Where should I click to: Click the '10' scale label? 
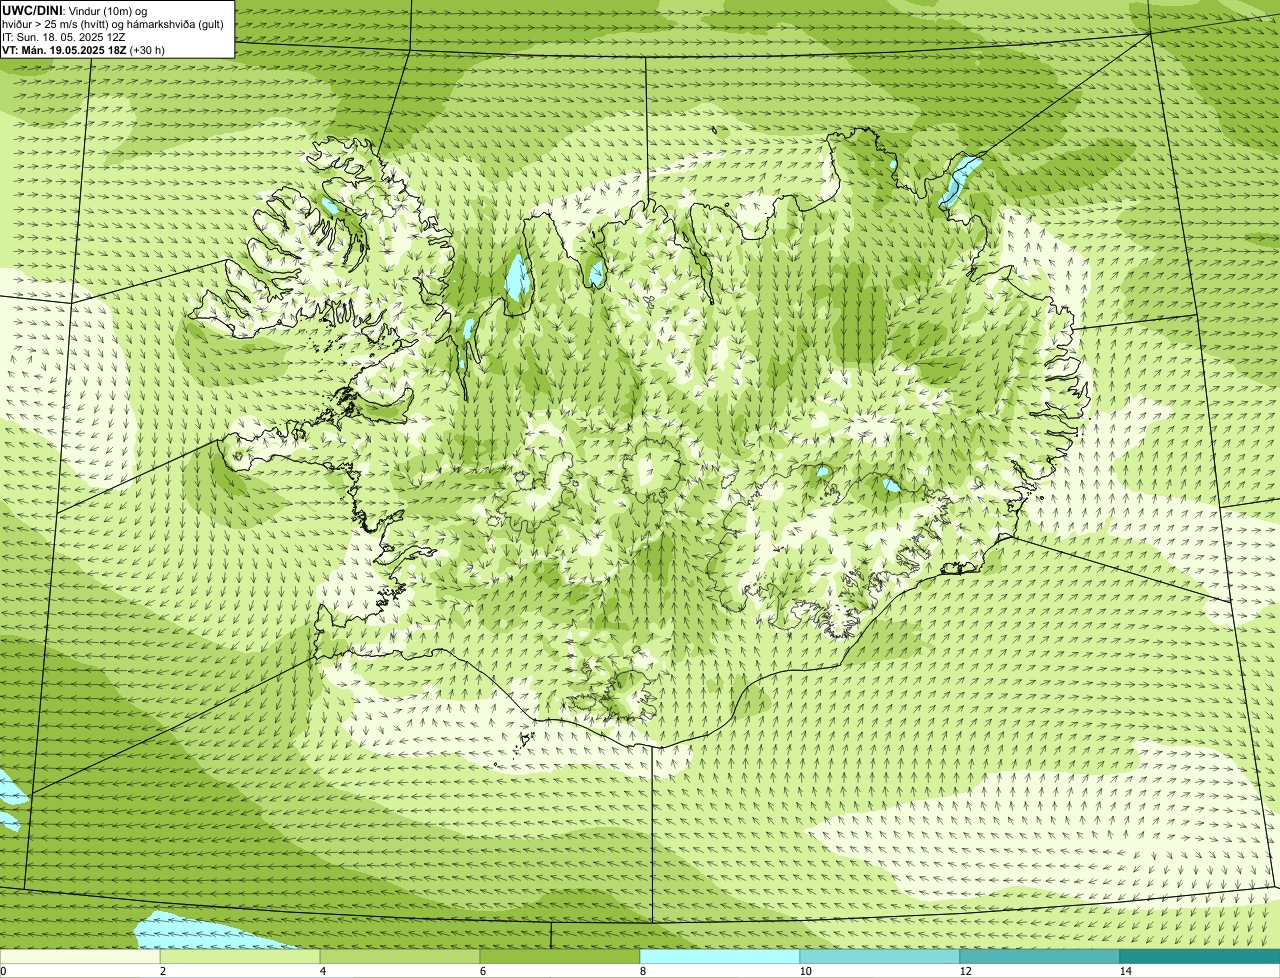click(x=805, y=971)
